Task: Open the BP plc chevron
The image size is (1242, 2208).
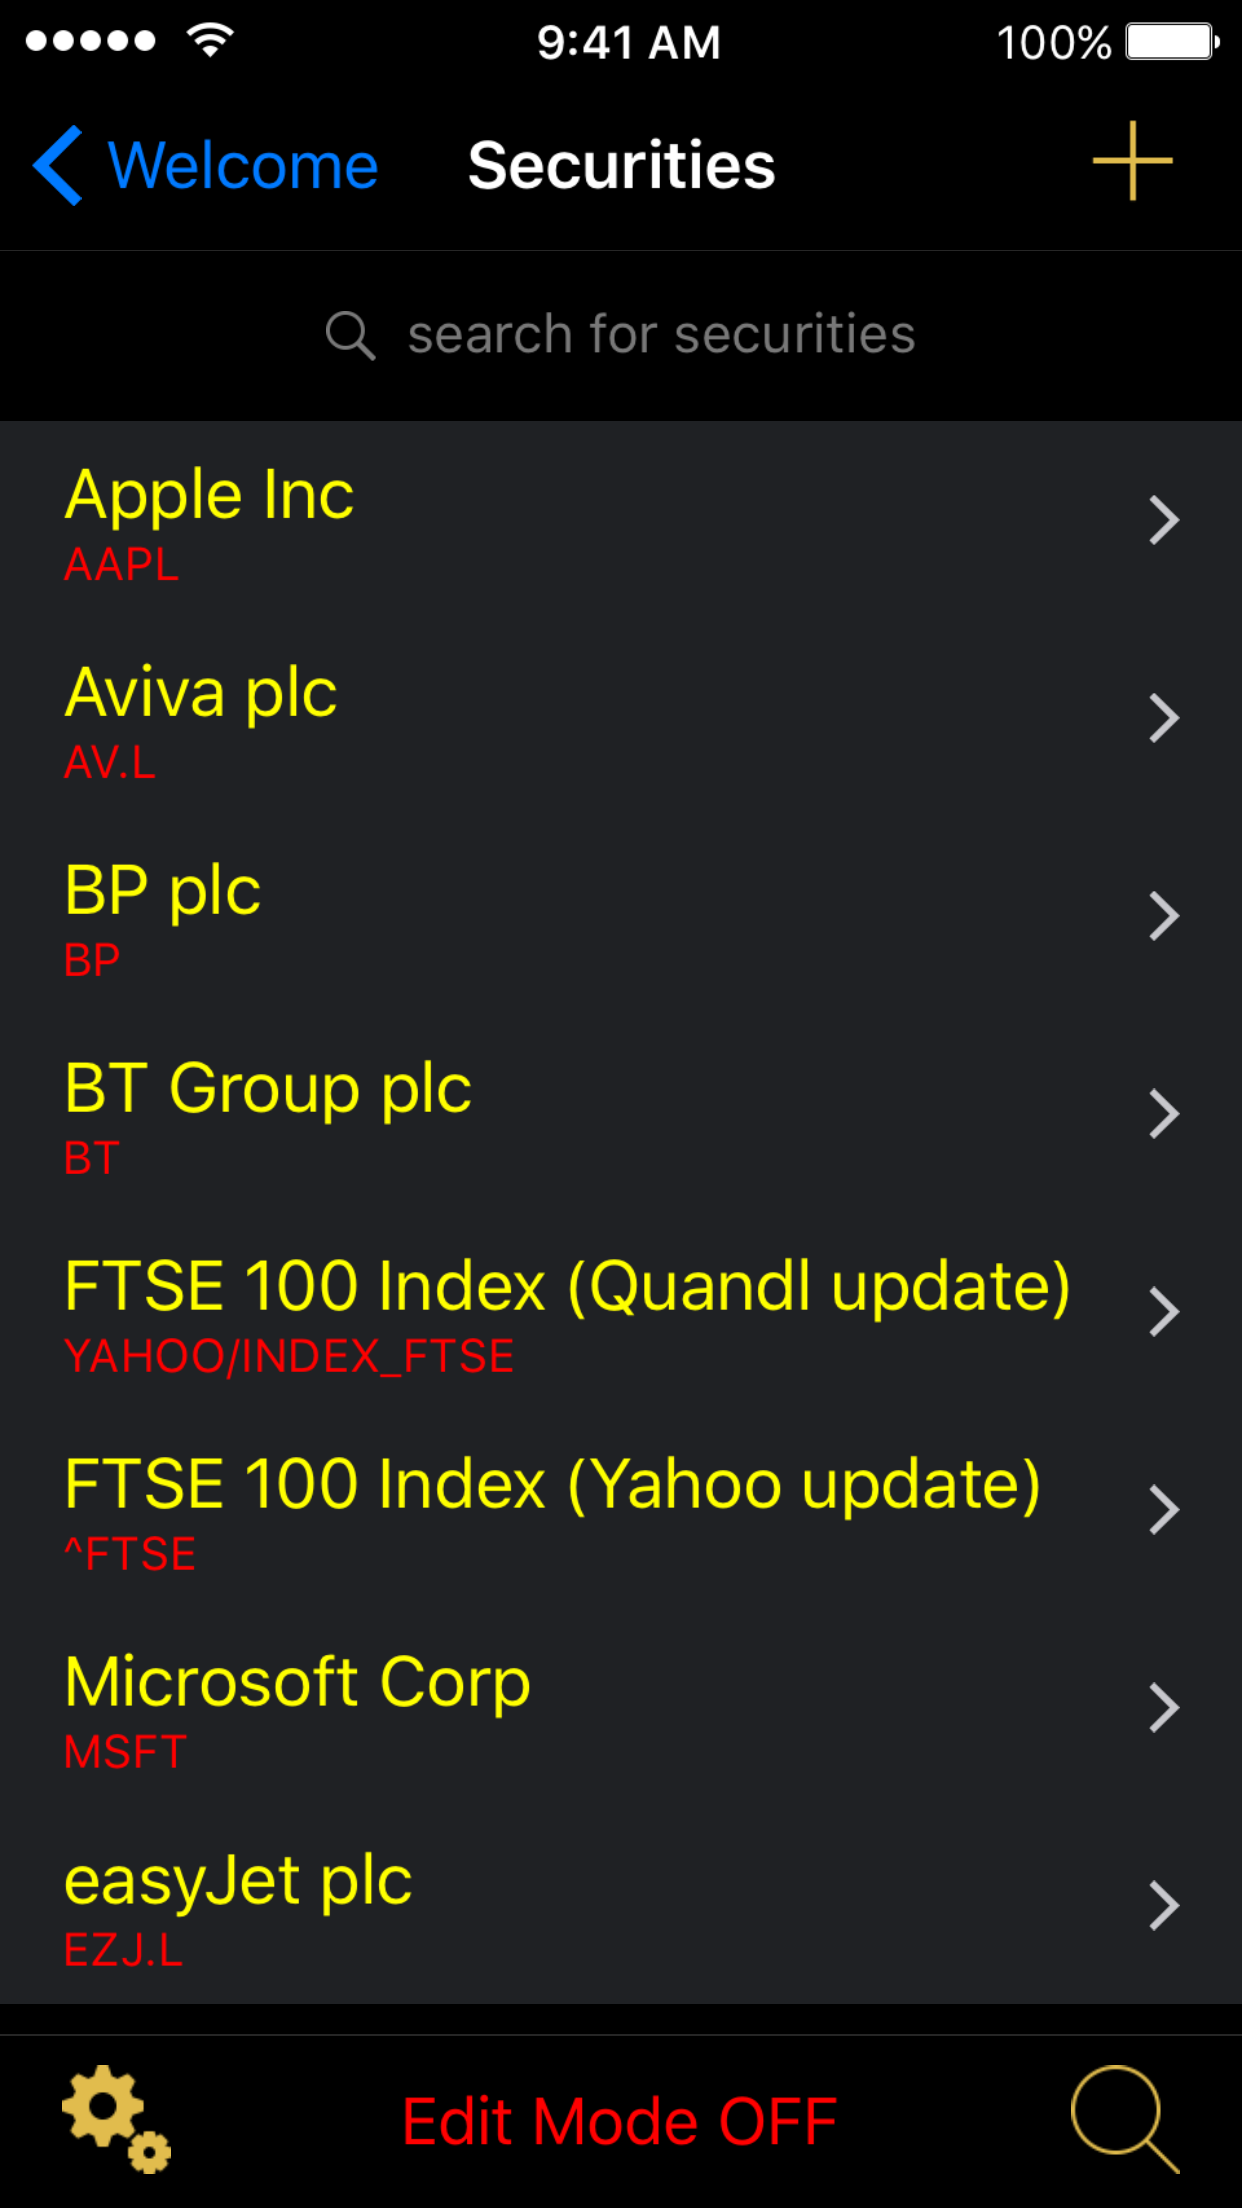Action: coord(1164,916)
